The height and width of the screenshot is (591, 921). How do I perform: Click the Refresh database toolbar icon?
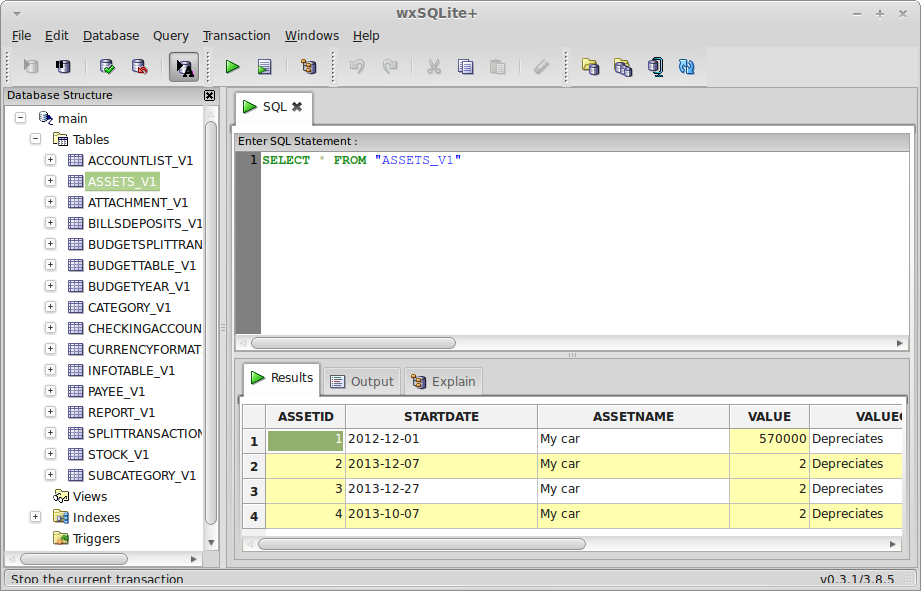pyautogui.click(x=686, y=67)
